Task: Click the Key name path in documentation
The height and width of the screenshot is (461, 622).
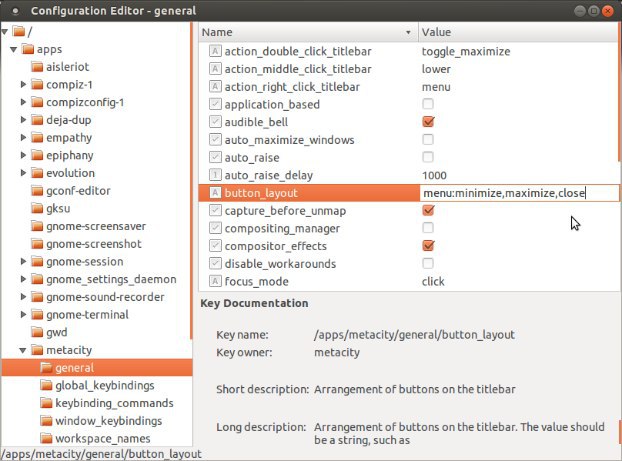Action: point(414,334)
